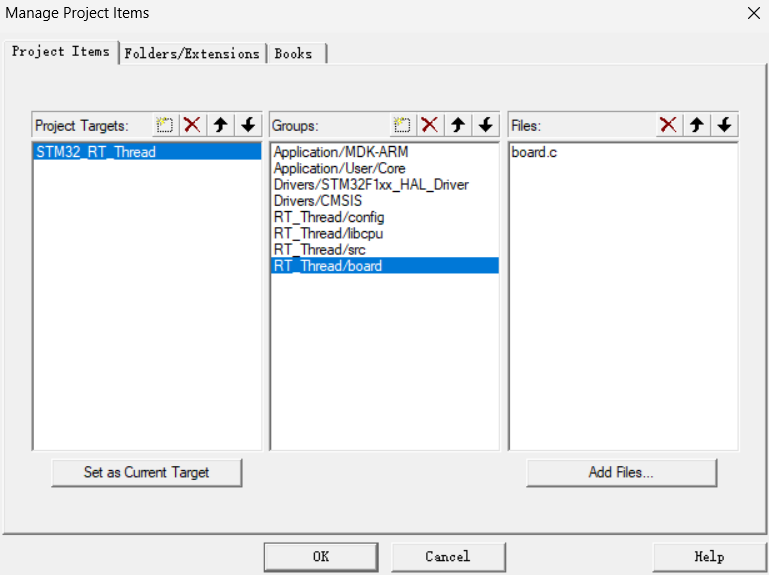Open the Books tab
769x575 pixels.
pos(296,53)
